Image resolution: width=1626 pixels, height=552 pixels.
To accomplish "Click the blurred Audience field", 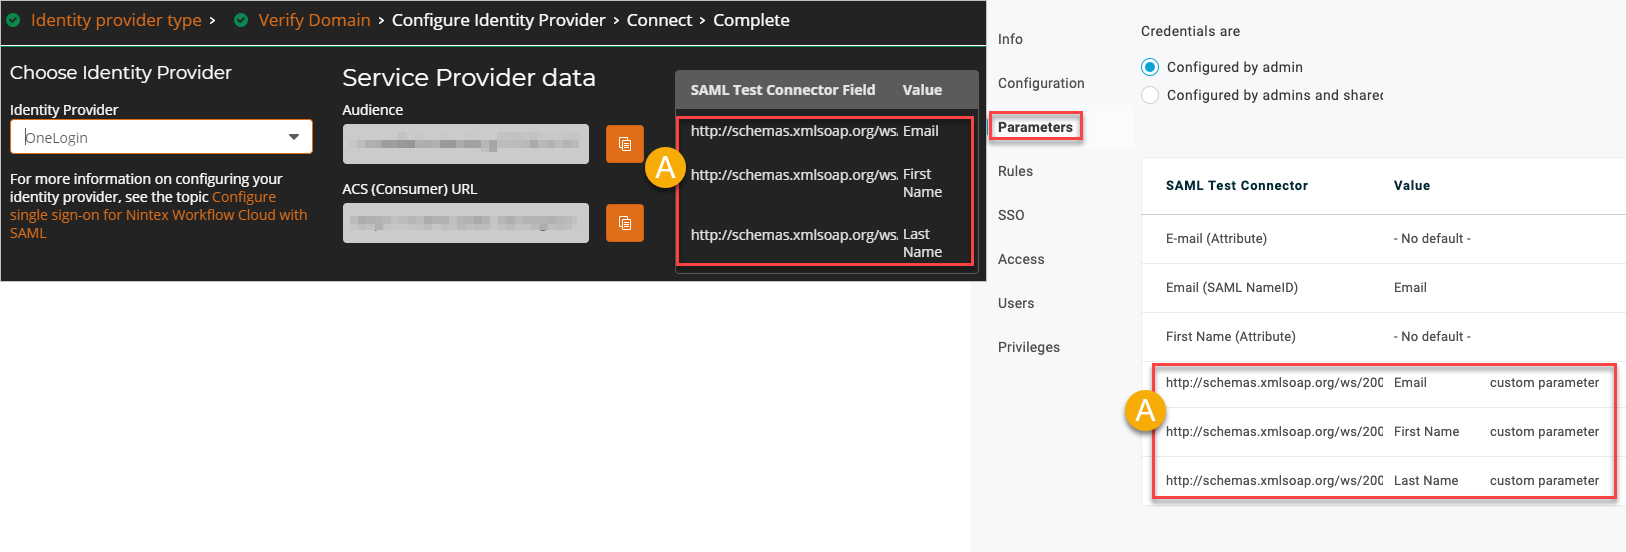I will tap(466, 144).
